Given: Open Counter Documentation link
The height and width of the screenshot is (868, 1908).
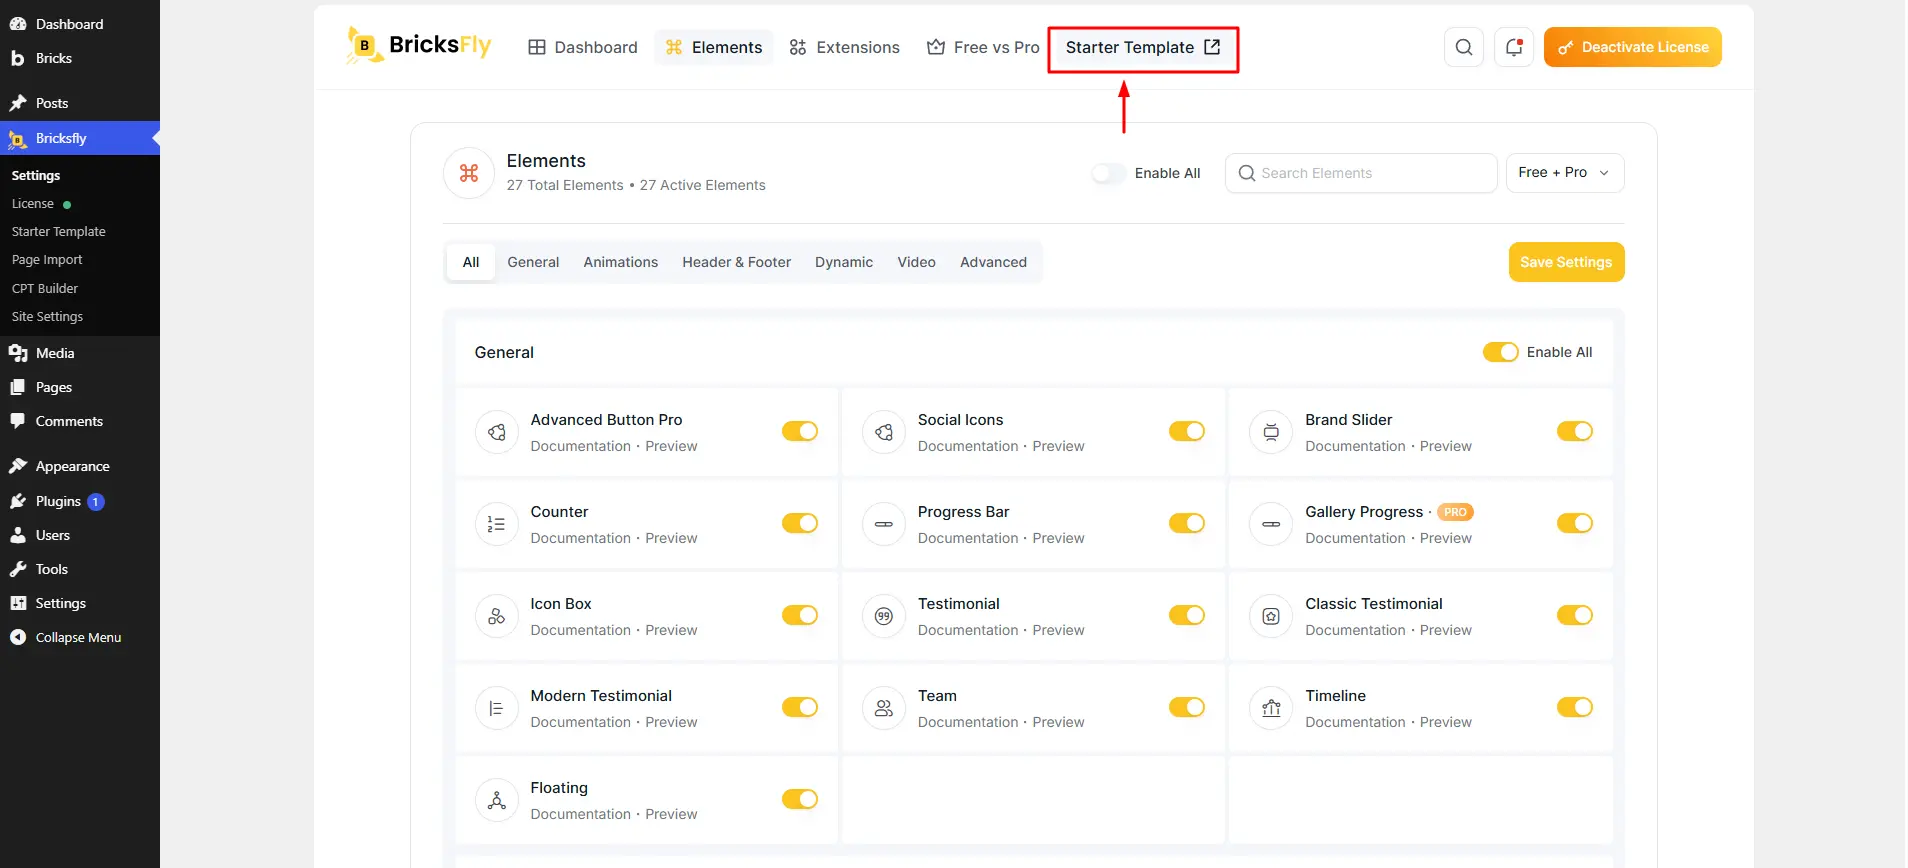Looking at the screenshot, I should click(581, 538).
